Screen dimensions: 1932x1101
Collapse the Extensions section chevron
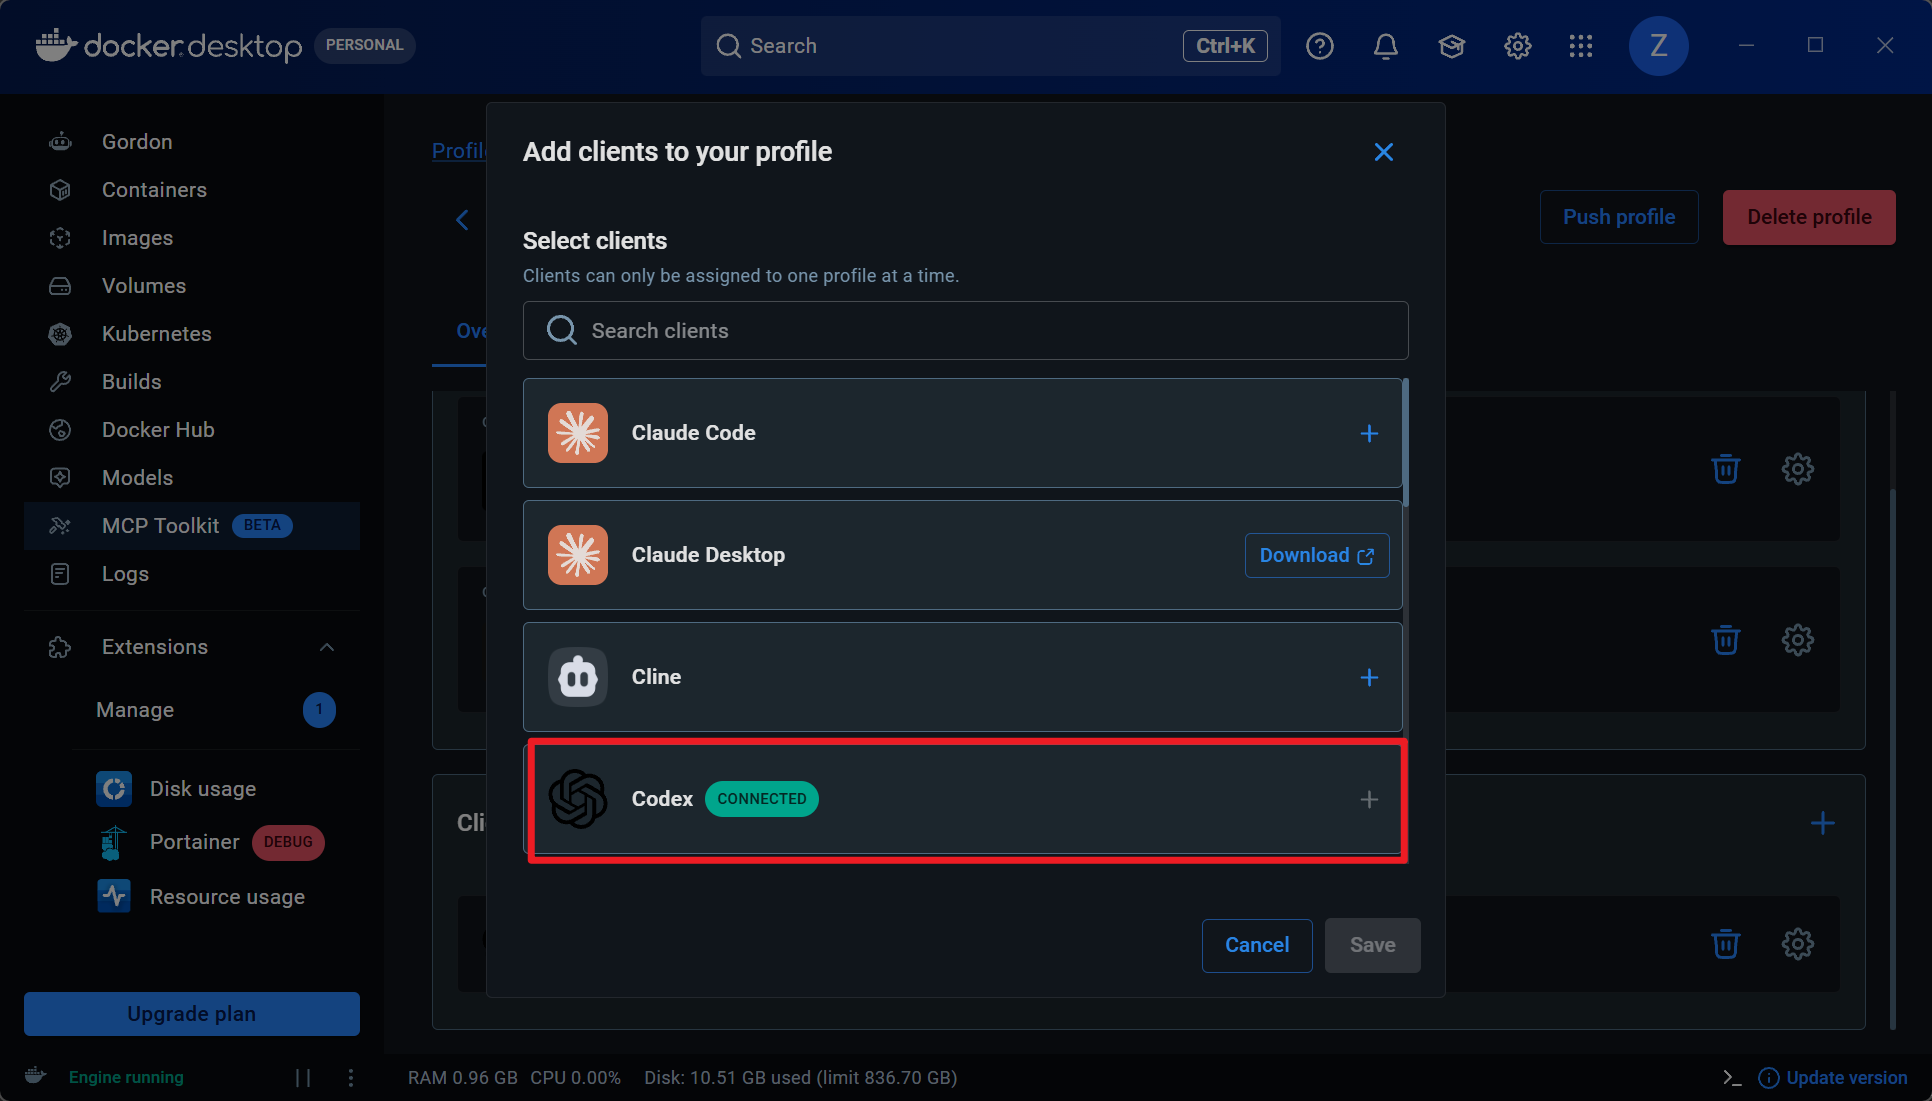[x=327, y=647]
